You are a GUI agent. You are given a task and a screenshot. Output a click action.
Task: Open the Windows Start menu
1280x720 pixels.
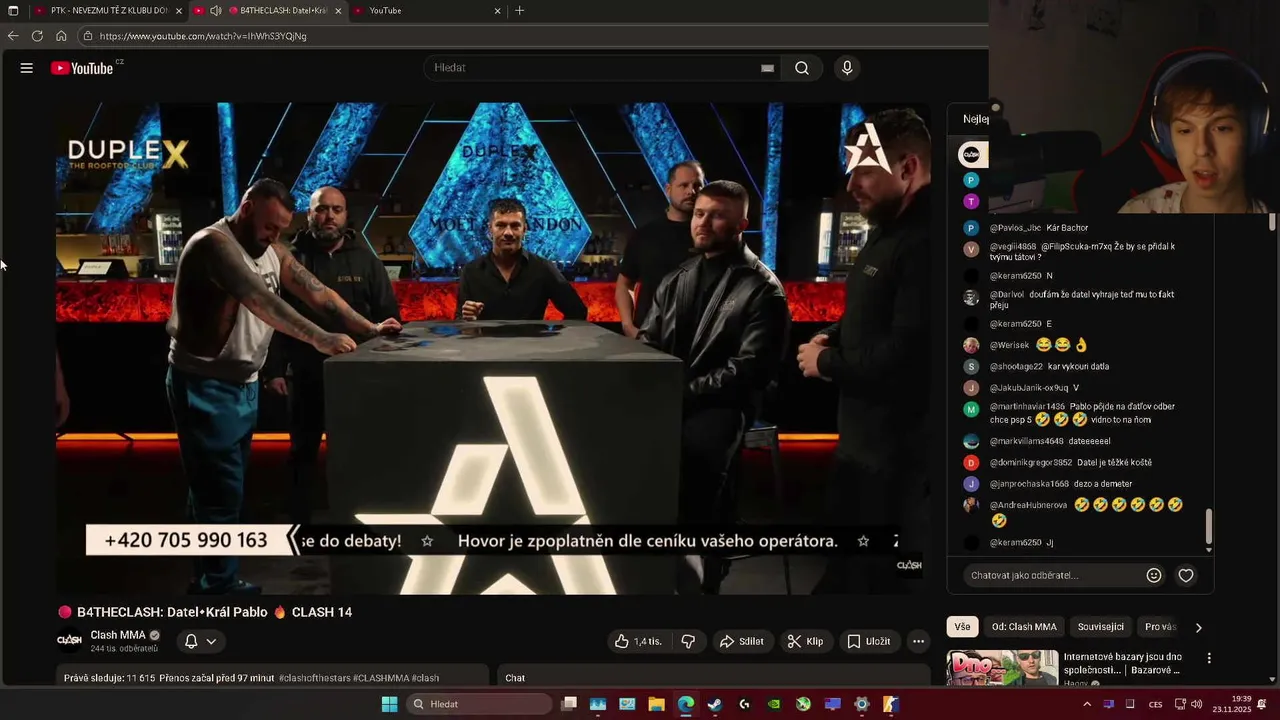(389, 704)
